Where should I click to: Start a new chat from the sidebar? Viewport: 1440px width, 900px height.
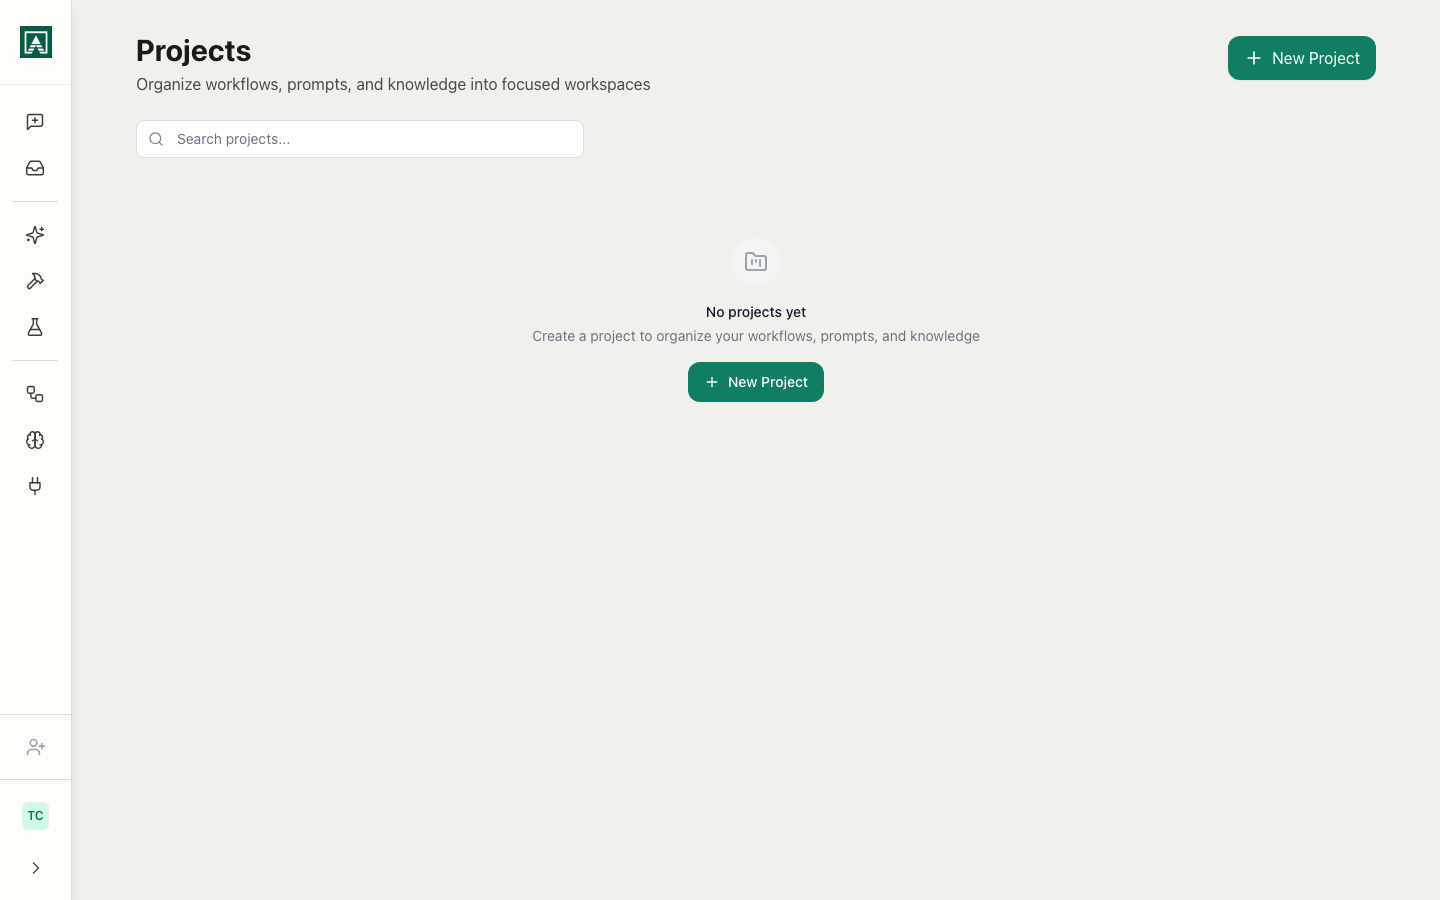(35, 122)
